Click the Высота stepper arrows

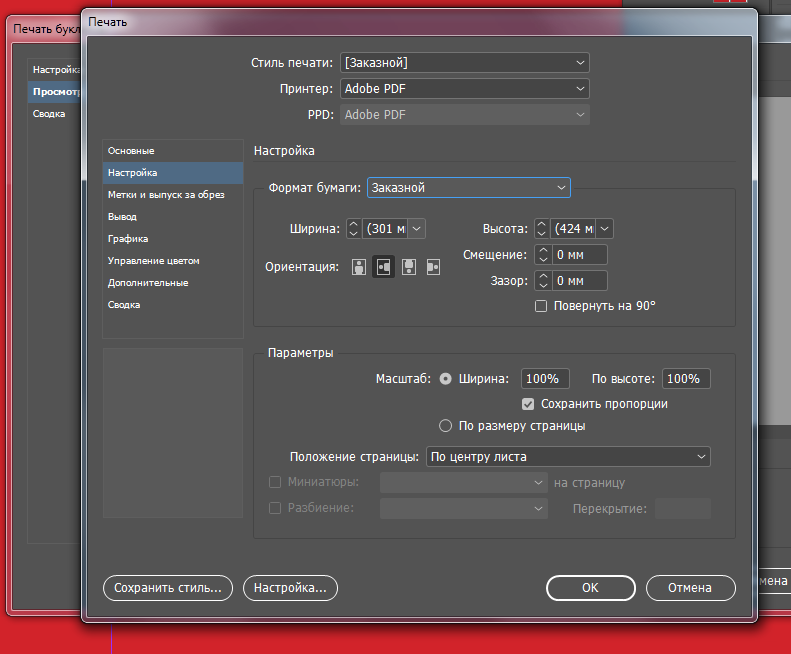tap(542, 229)
